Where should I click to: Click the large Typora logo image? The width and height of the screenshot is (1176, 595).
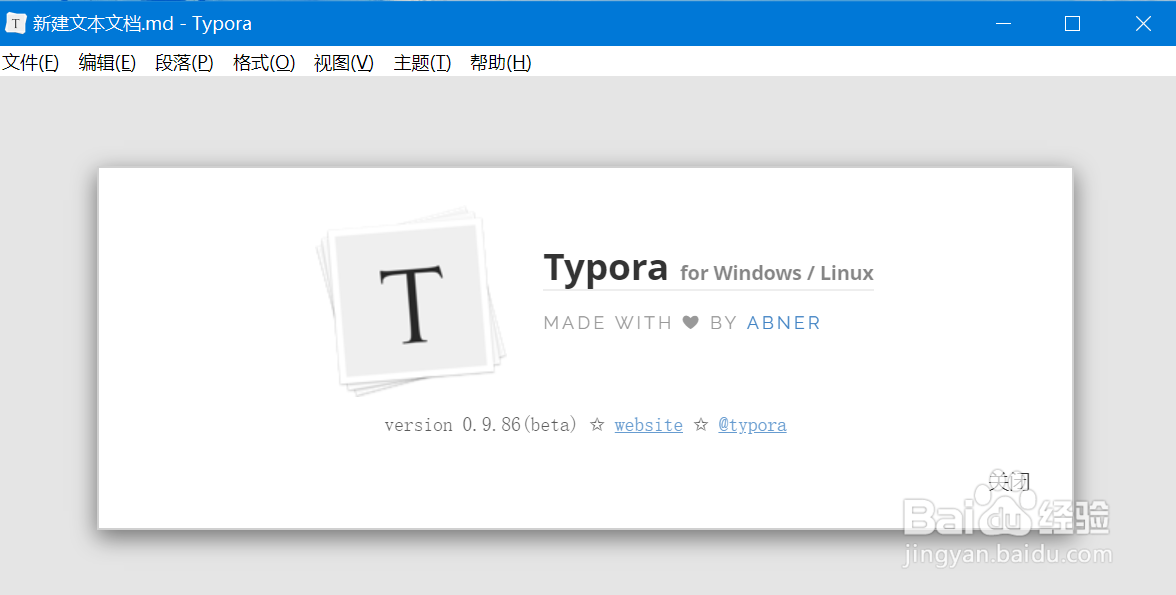(410, 301)
